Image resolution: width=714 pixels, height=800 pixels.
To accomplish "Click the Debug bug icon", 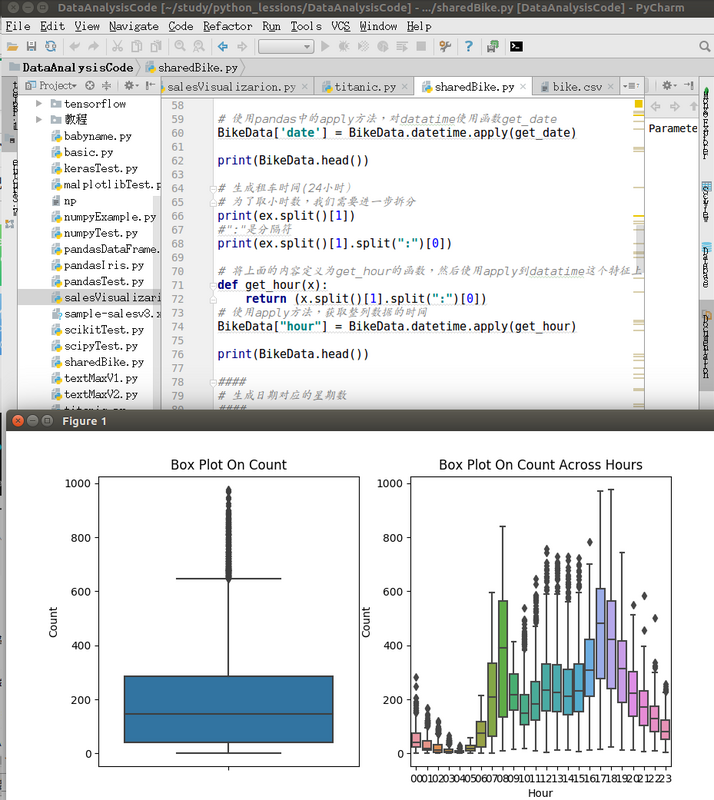I will coord(344,46).
